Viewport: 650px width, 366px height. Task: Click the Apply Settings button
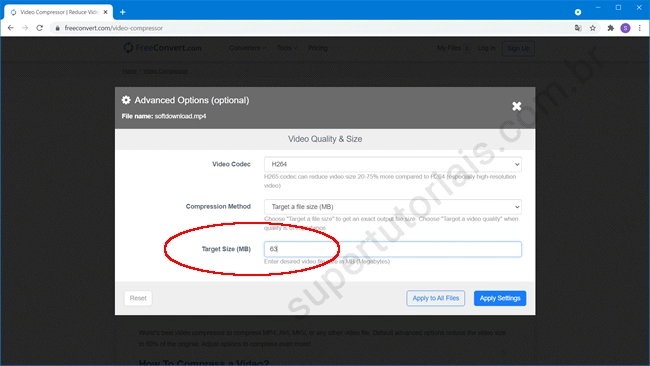point(500,298)
